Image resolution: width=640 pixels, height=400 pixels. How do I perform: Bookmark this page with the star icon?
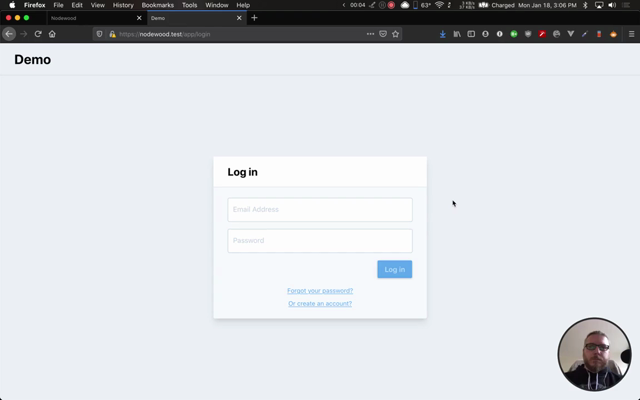pos(396,34)
